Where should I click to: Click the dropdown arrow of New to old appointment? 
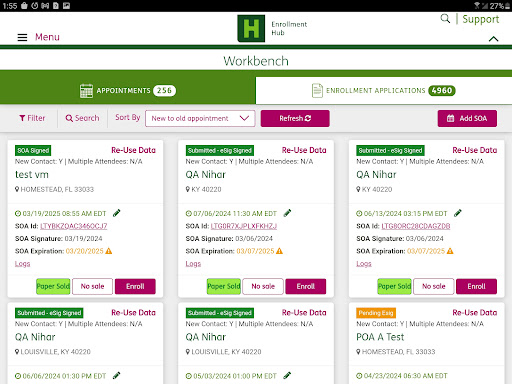[x=244, y=118]
